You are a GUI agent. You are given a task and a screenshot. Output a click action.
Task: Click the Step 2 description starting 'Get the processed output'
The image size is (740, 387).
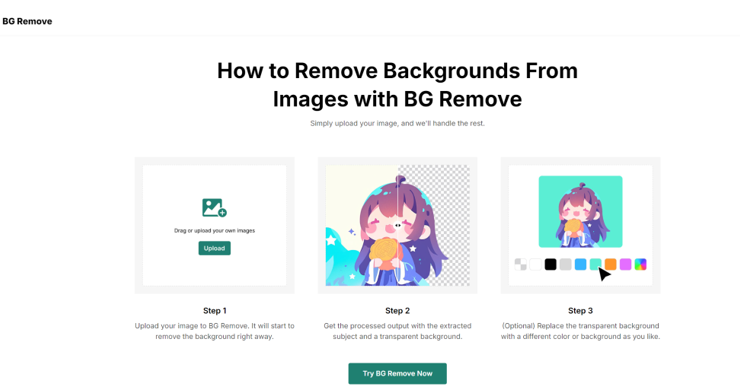pyautogui.click(x=397, y=331)
